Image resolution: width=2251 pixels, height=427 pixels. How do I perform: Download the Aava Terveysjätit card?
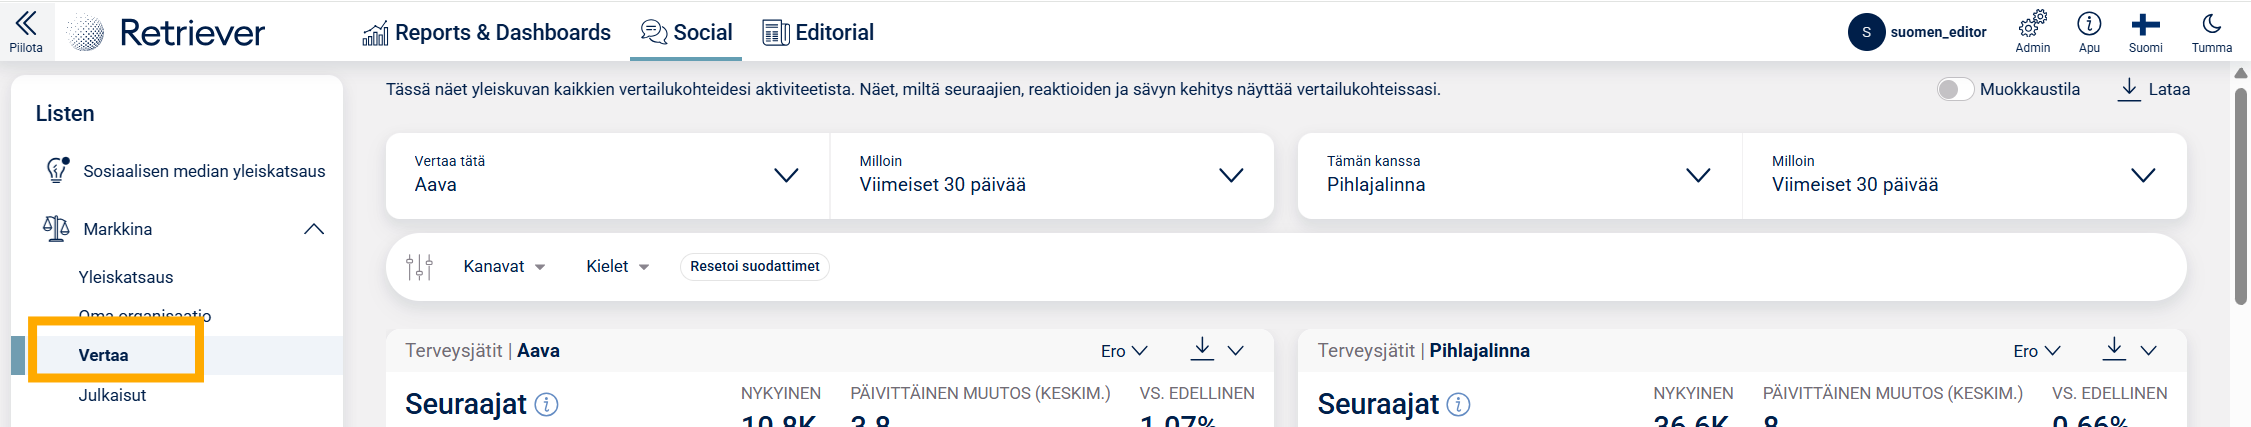click(x=1202, y=349)
